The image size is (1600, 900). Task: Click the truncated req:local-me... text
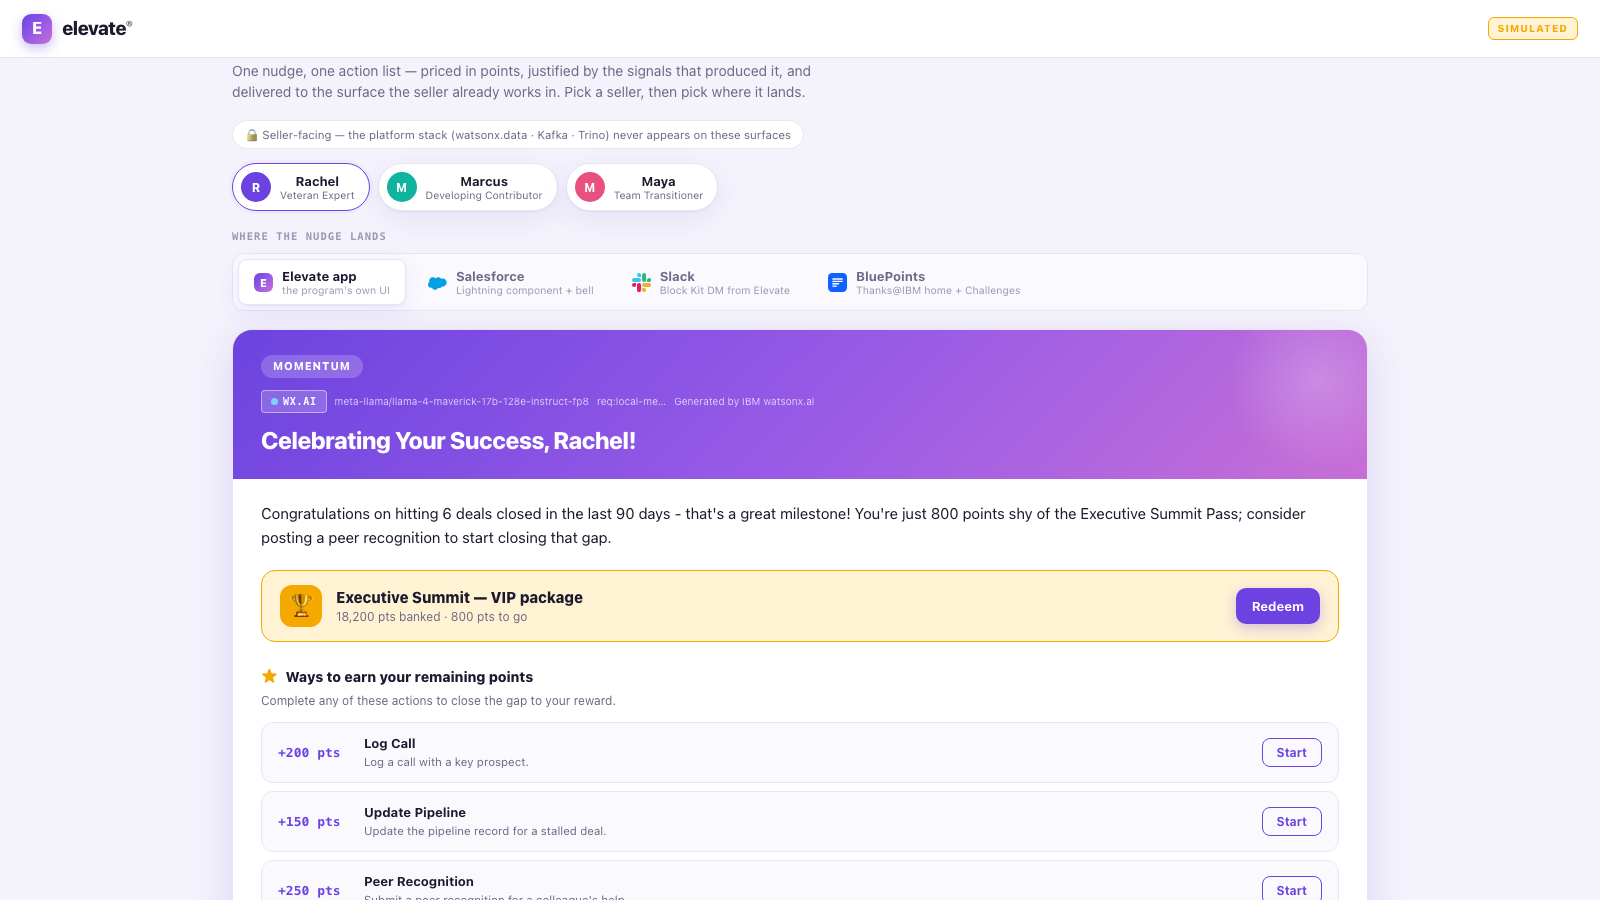pos(631,402)
